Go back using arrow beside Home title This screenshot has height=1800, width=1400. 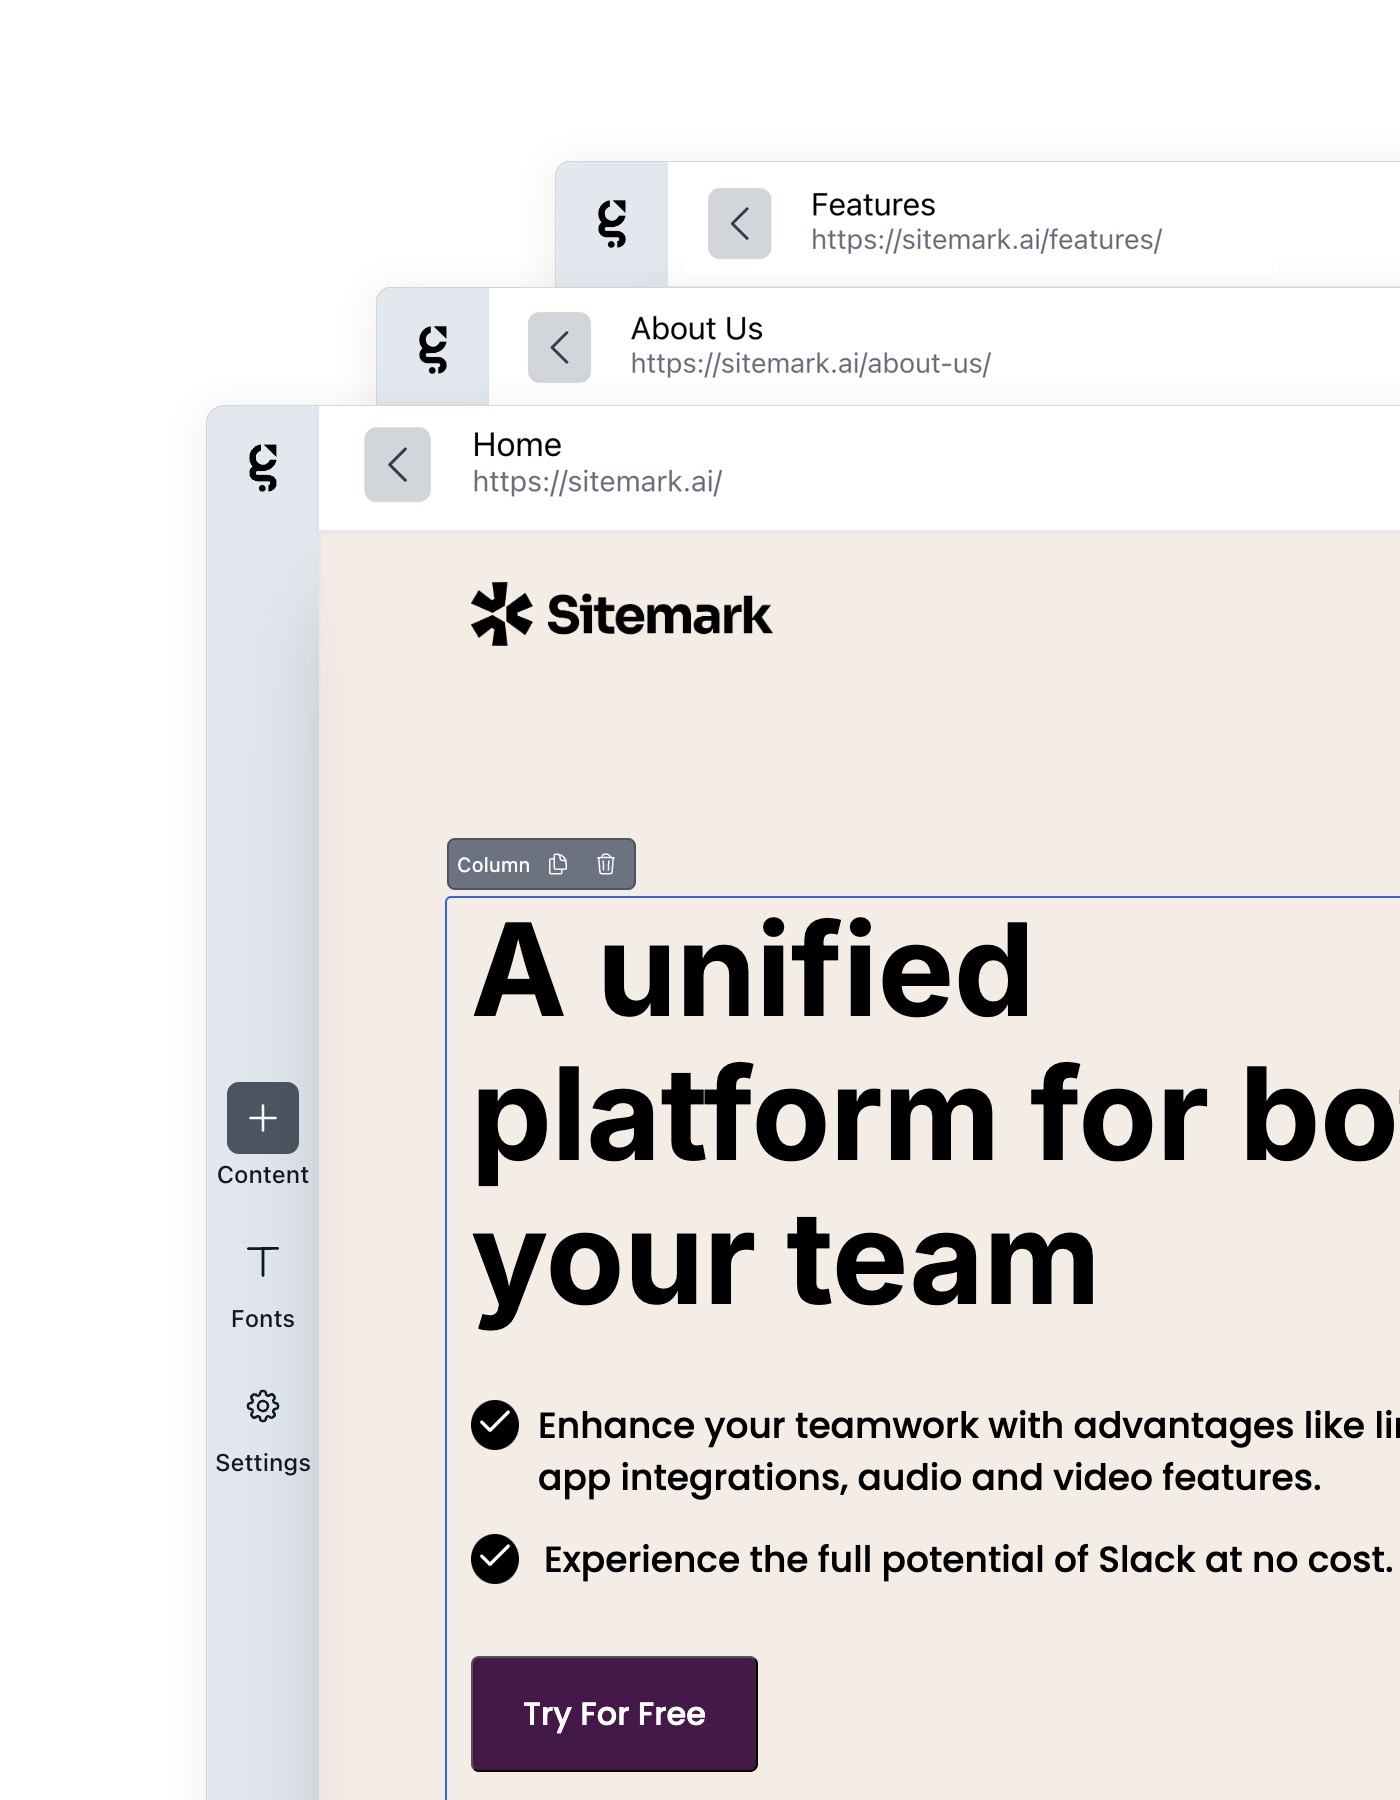(397, 465)
